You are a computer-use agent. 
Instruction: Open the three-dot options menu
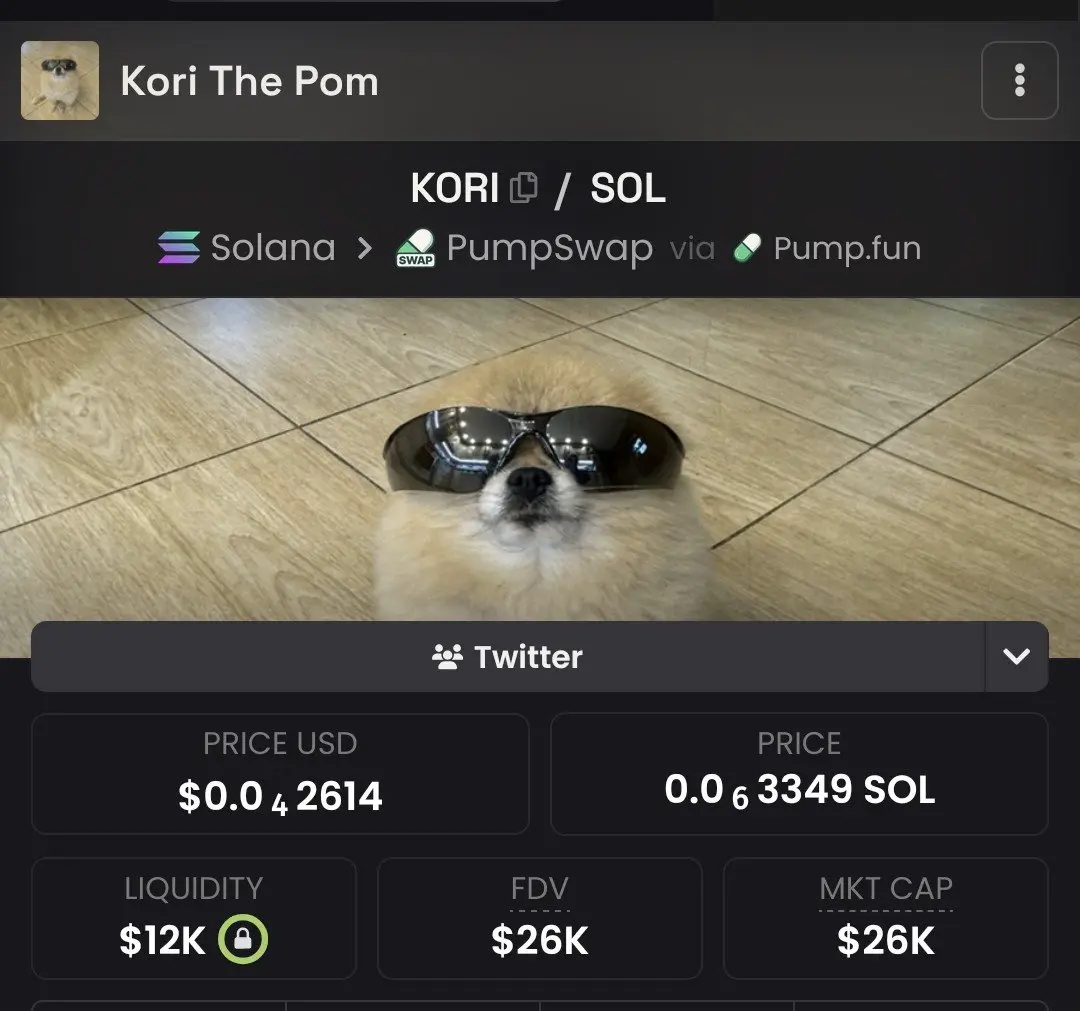point(1019,81)
